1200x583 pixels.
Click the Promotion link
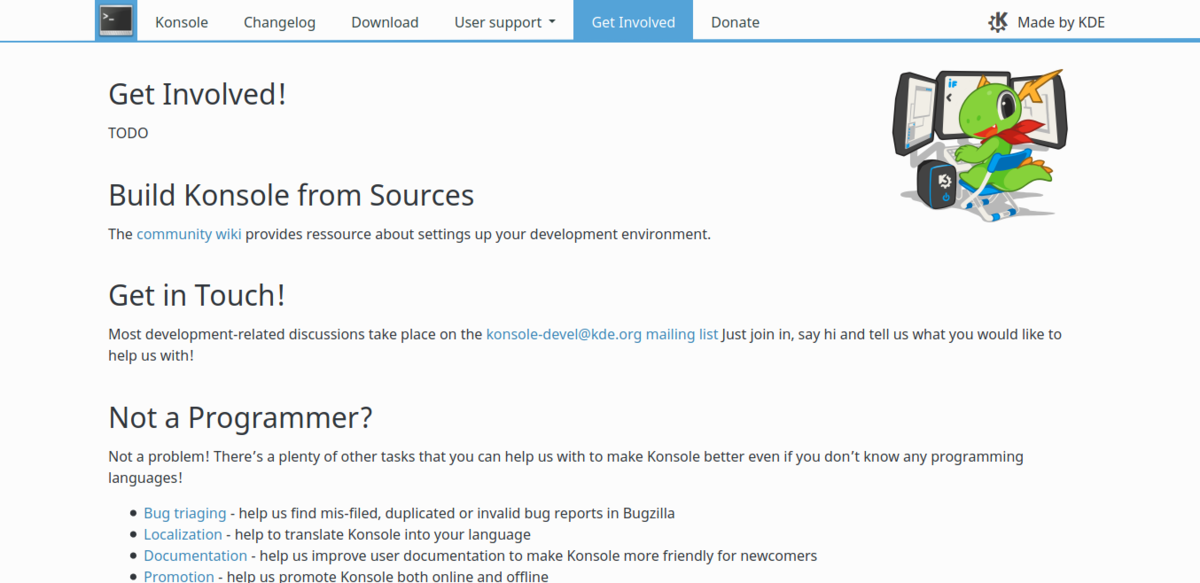[x=179, y=576]
